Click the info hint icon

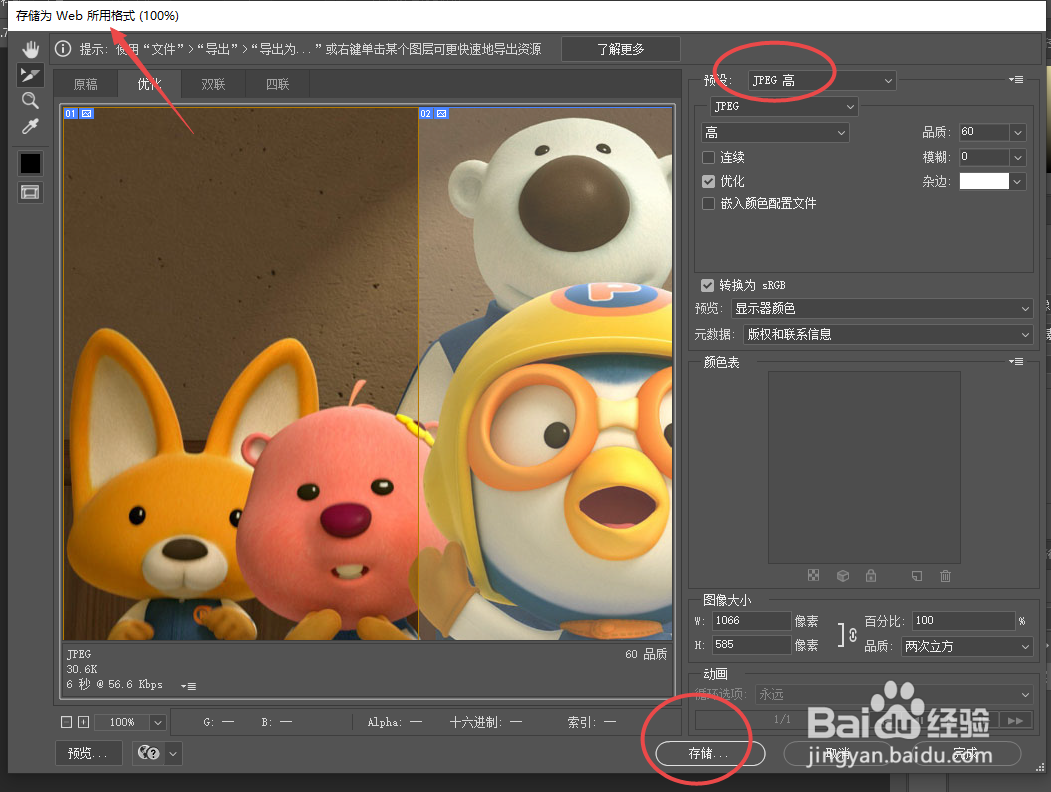pyautogui.click(x=63, y=49)
